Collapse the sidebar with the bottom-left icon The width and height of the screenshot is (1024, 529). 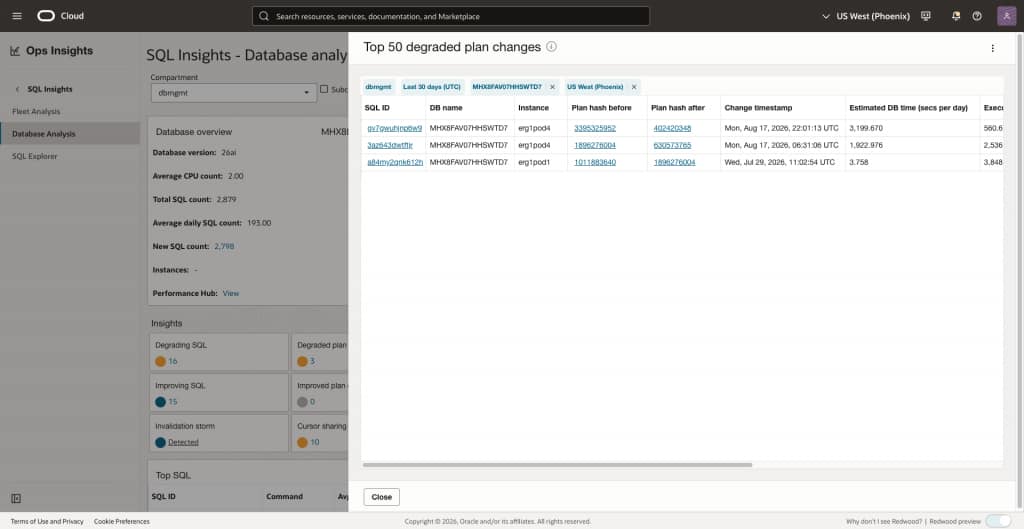click(16, 498)
